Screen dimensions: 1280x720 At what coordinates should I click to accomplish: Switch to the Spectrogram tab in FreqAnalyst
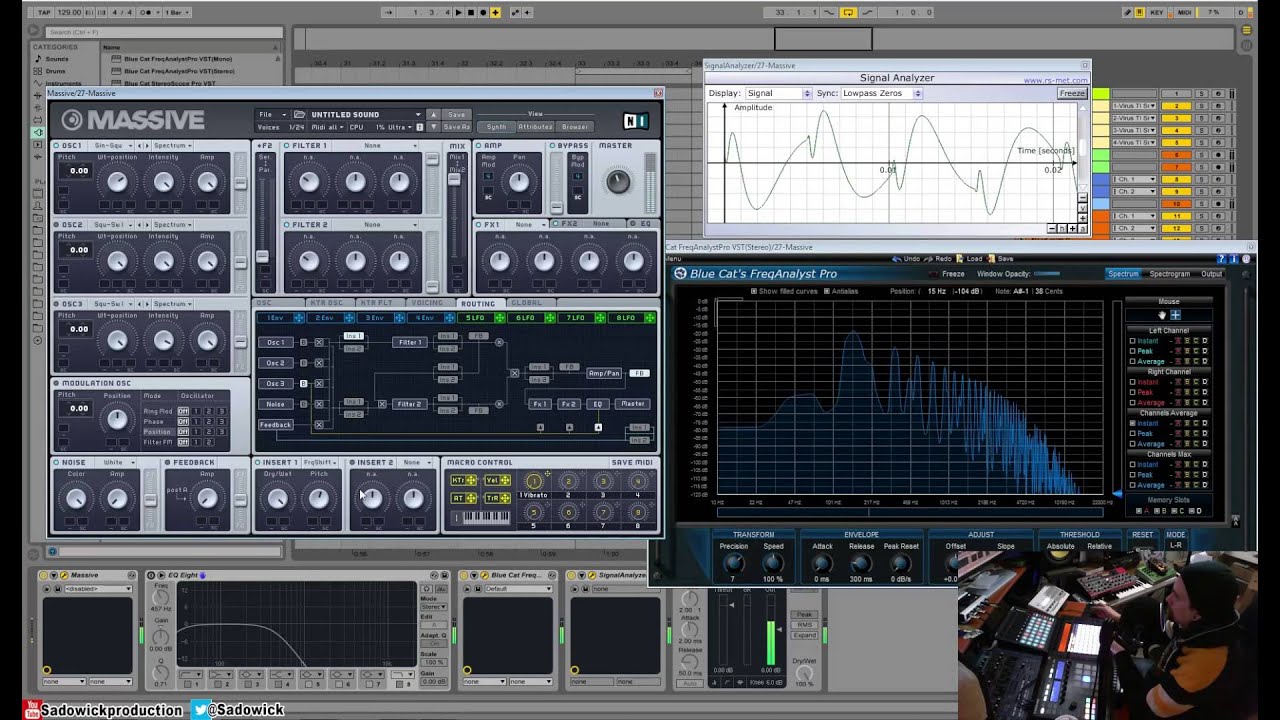(x=1169, y=274)
